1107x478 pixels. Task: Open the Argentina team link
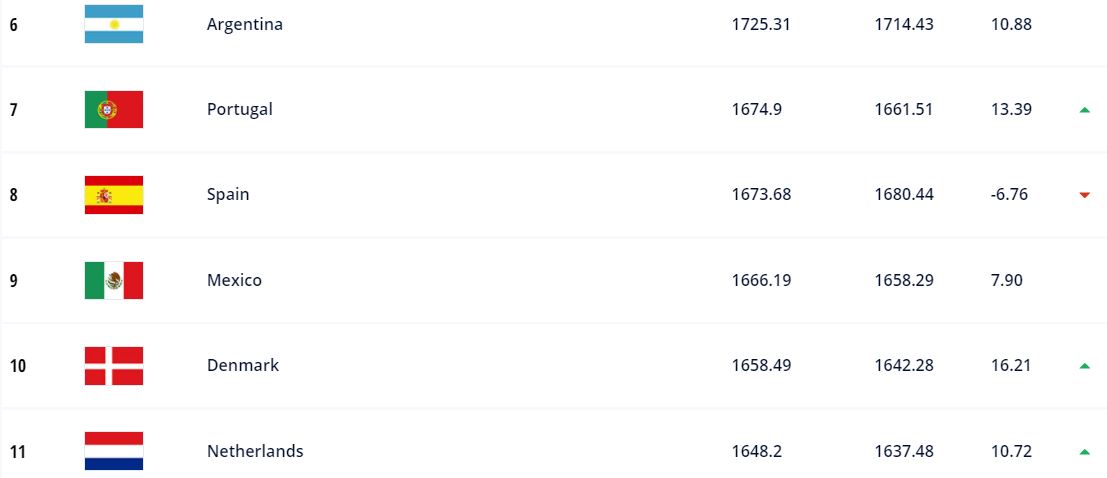coord(245,24)
